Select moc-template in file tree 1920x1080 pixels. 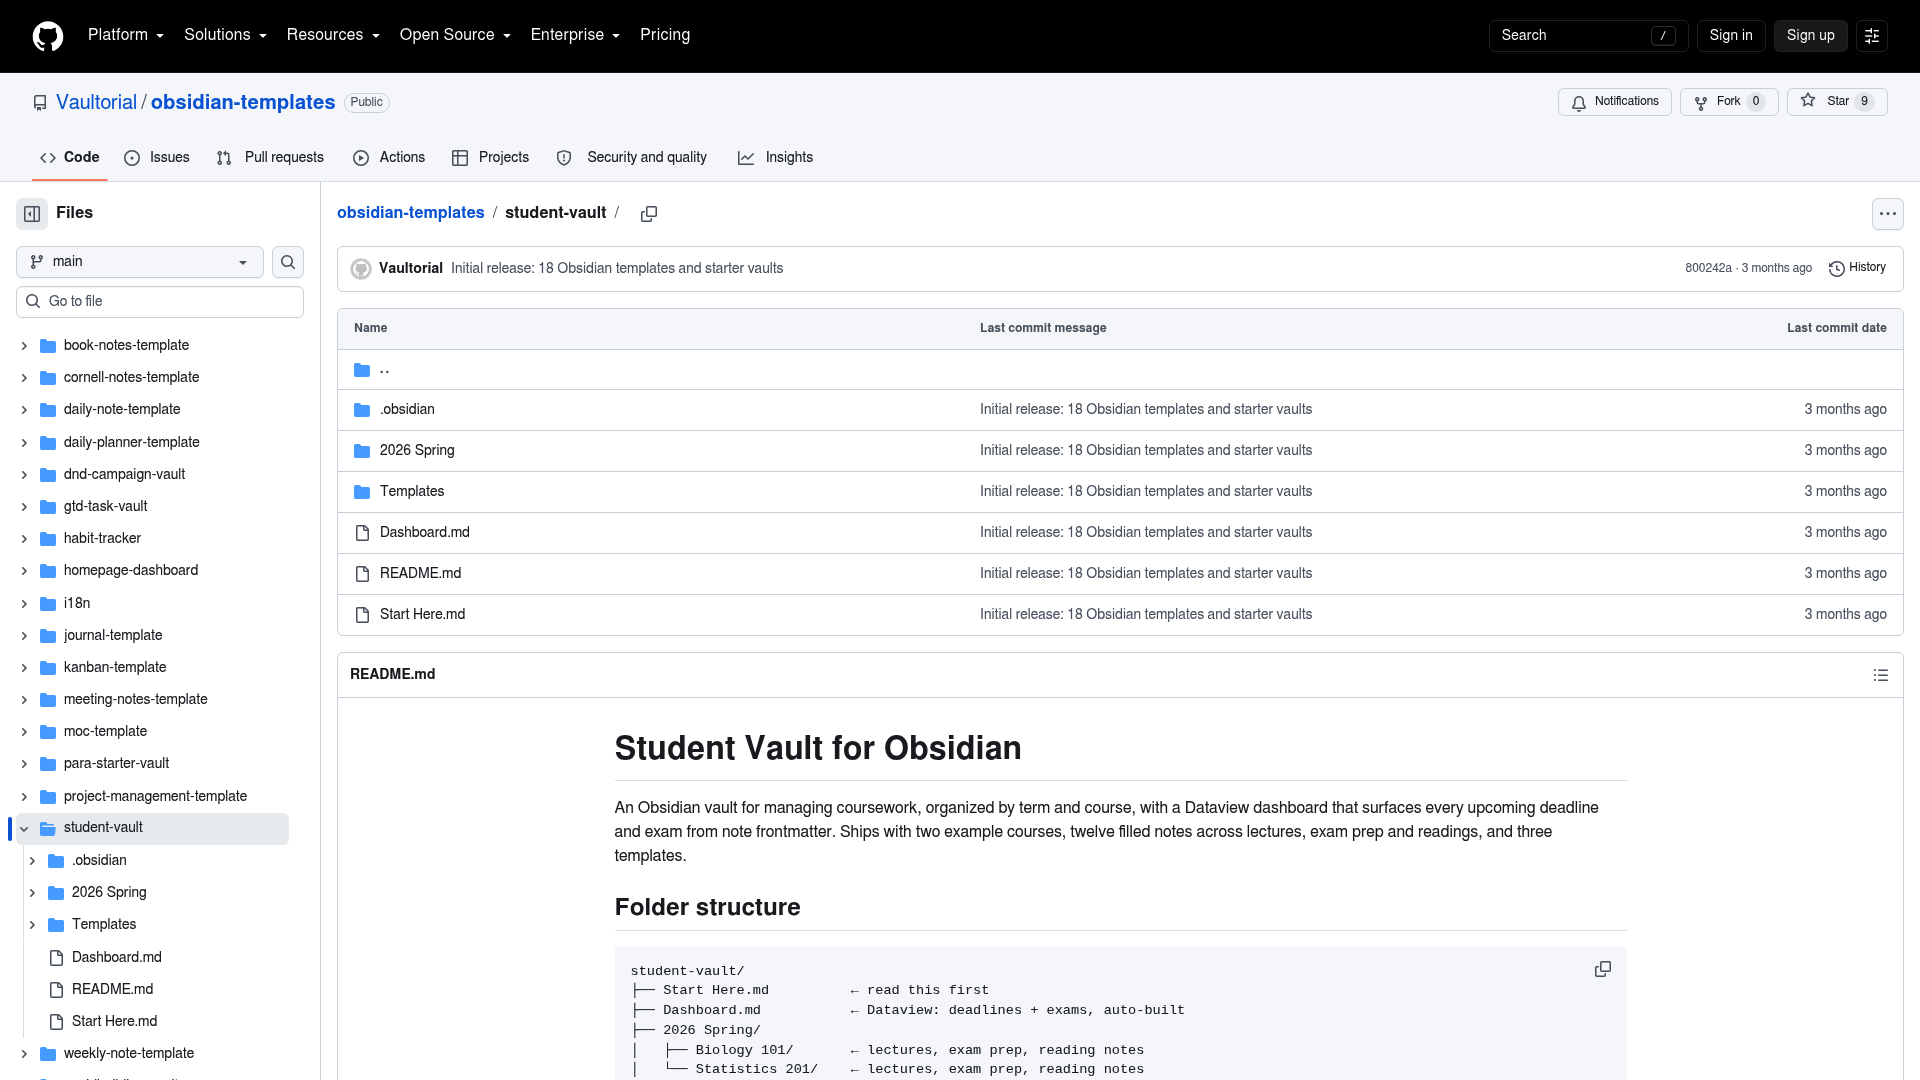pyautogui.click(x=105, y=732)
